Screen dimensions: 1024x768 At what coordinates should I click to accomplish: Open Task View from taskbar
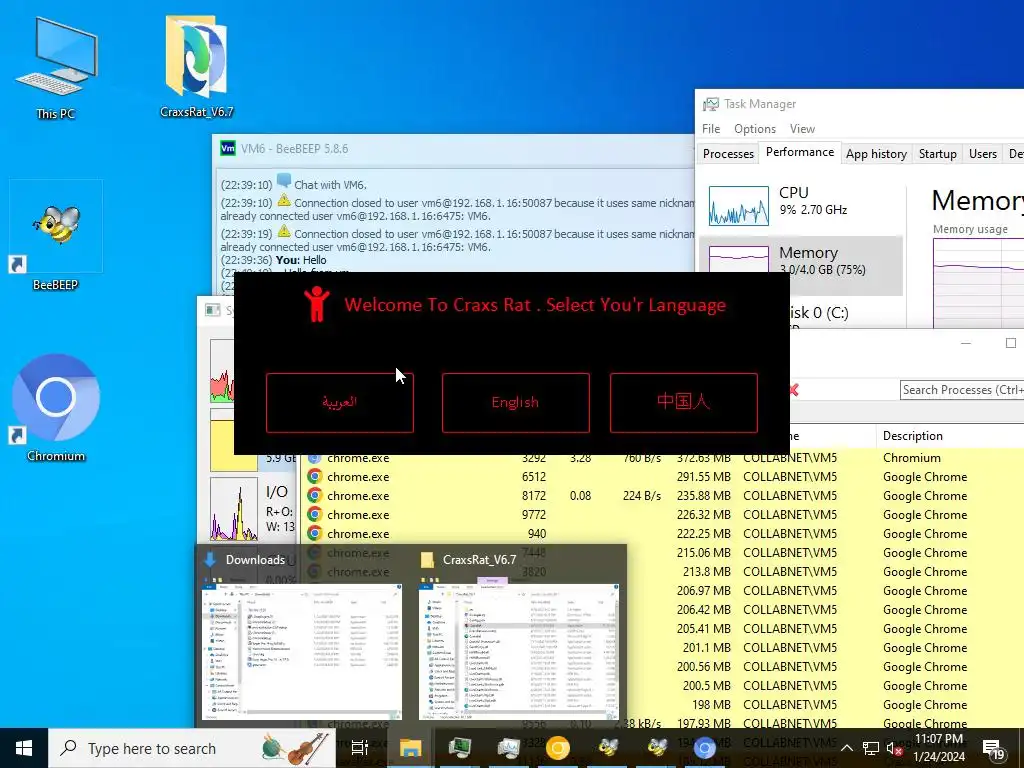point(360,748)
